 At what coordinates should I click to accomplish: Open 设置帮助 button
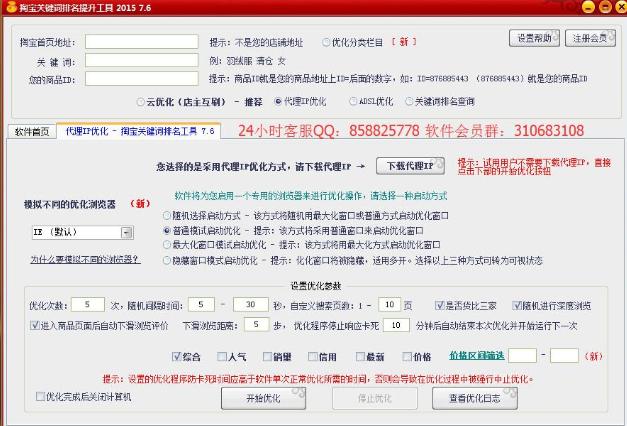pos(534,38)
